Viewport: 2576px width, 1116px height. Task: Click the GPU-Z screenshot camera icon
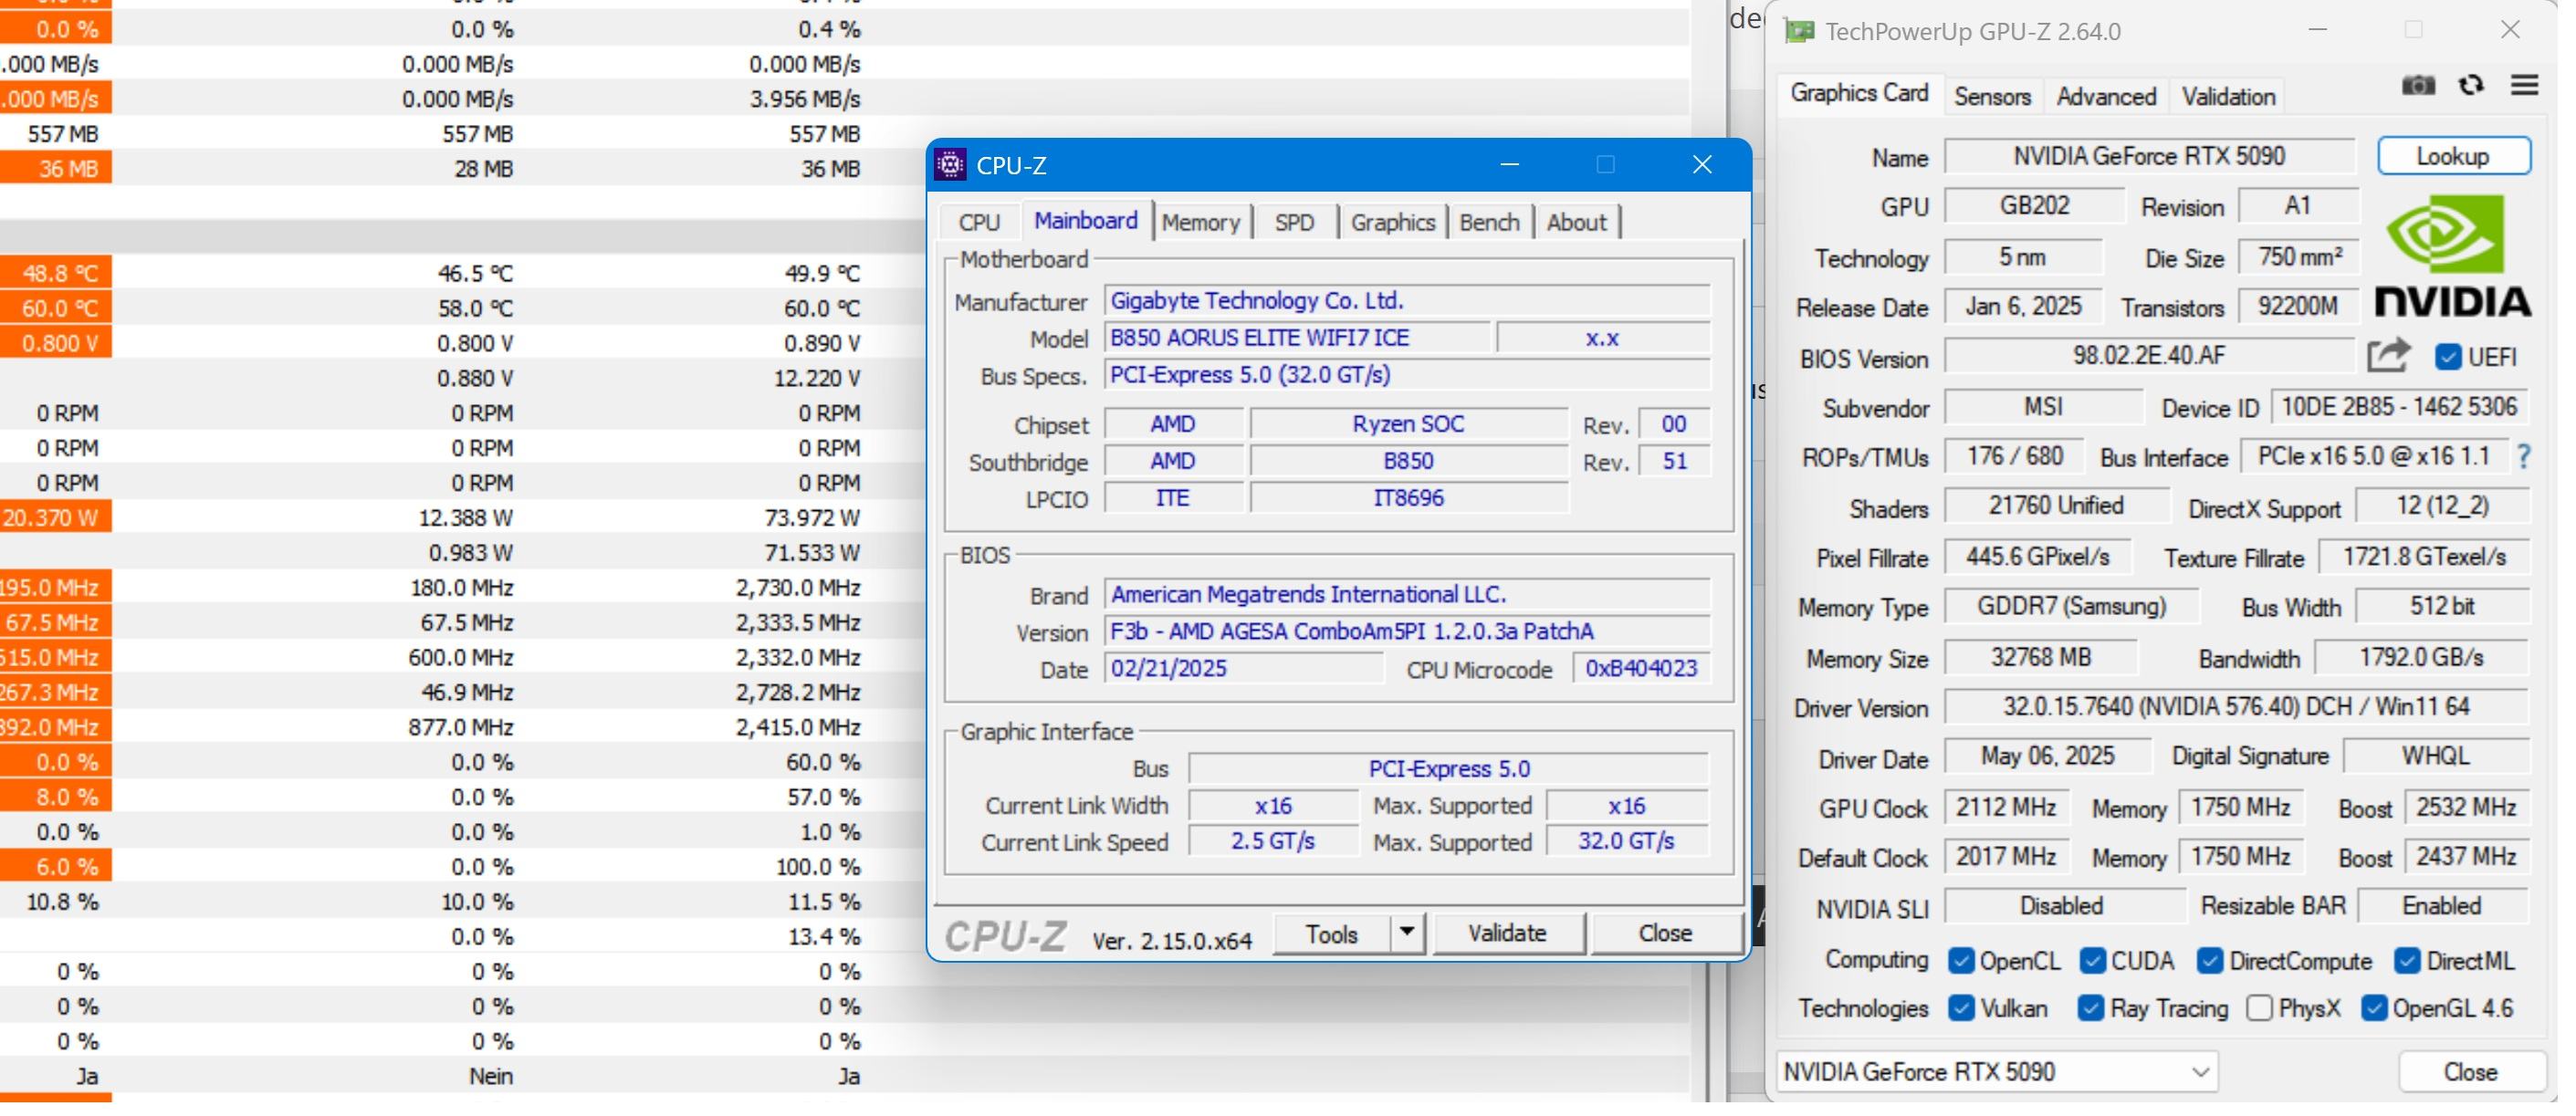tap(2417, 86)
